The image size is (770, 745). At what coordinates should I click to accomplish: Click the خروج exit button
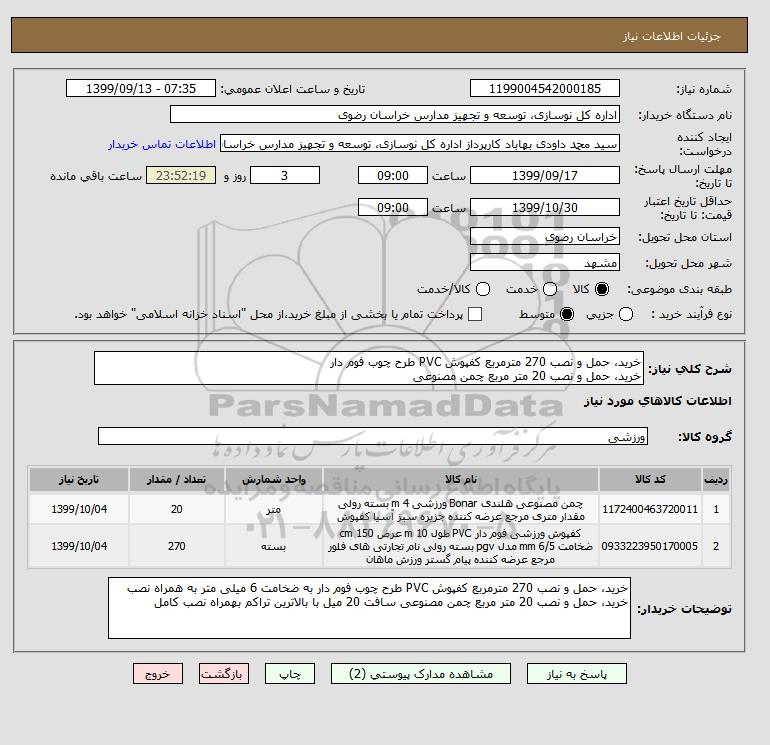[158, 674]
